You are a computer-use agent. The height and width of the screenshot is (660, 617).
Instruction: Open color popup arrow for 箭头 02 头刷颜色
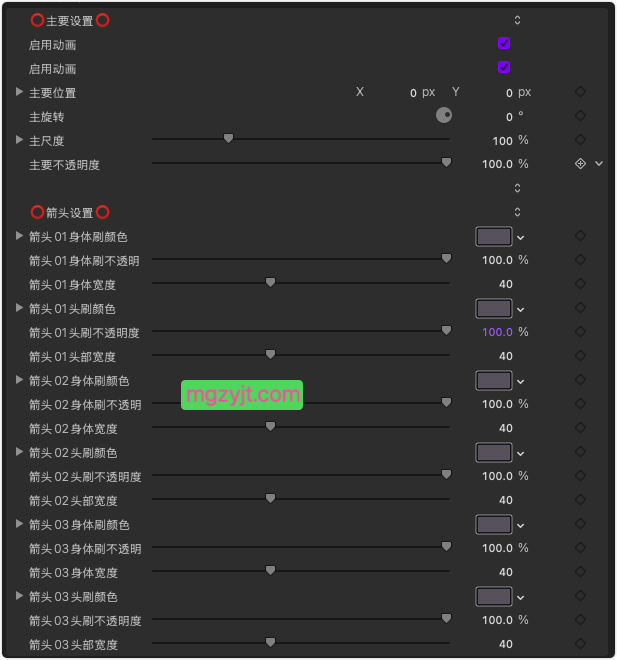click(x=521, y=454)
